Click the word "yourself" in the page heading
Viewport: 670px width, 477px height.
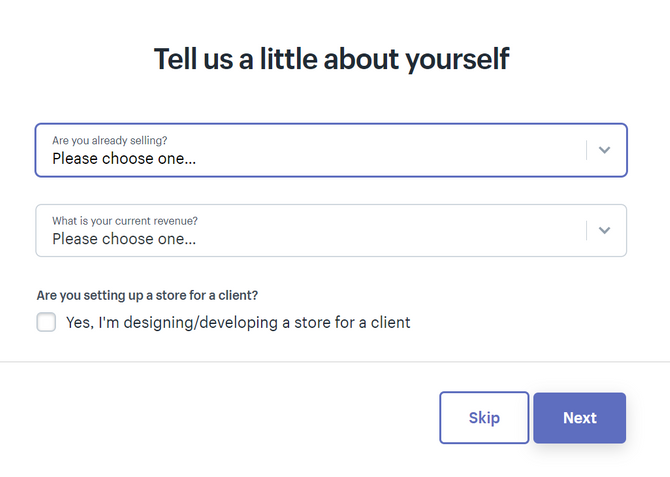(455, 59)
